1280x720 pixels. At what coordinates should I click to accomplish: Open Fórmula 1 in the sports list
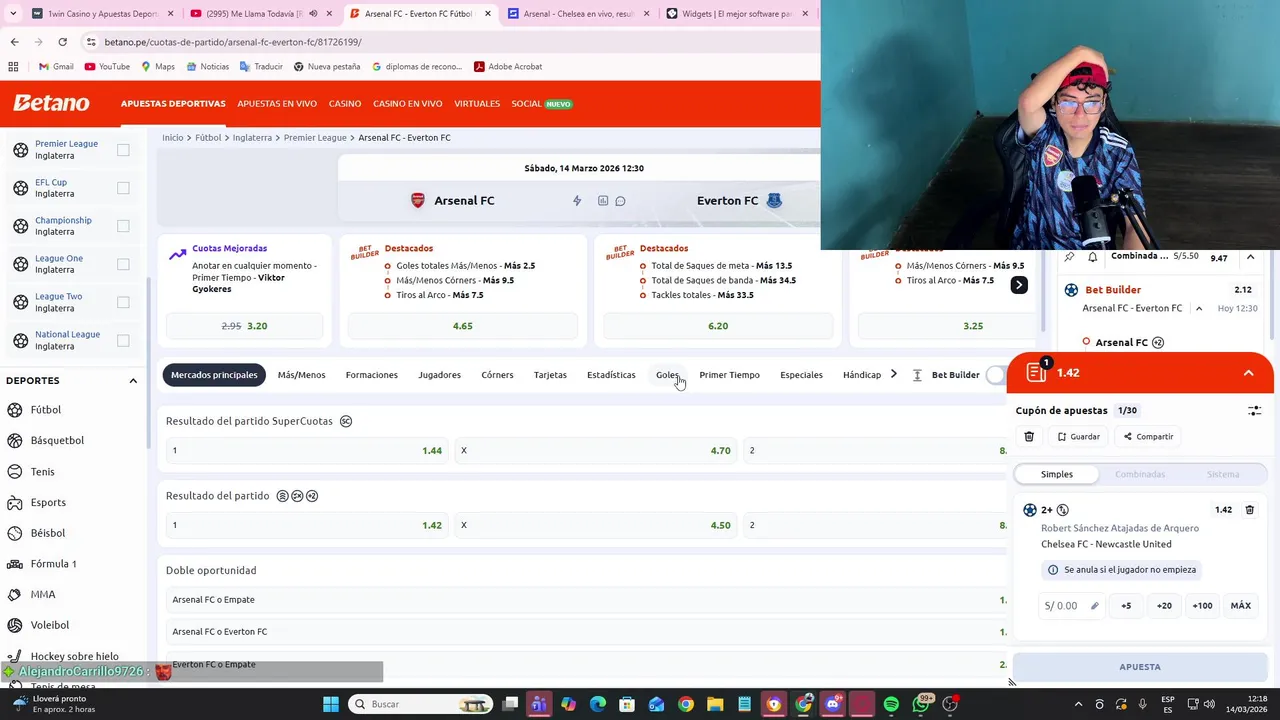click(x=53, y=564)
